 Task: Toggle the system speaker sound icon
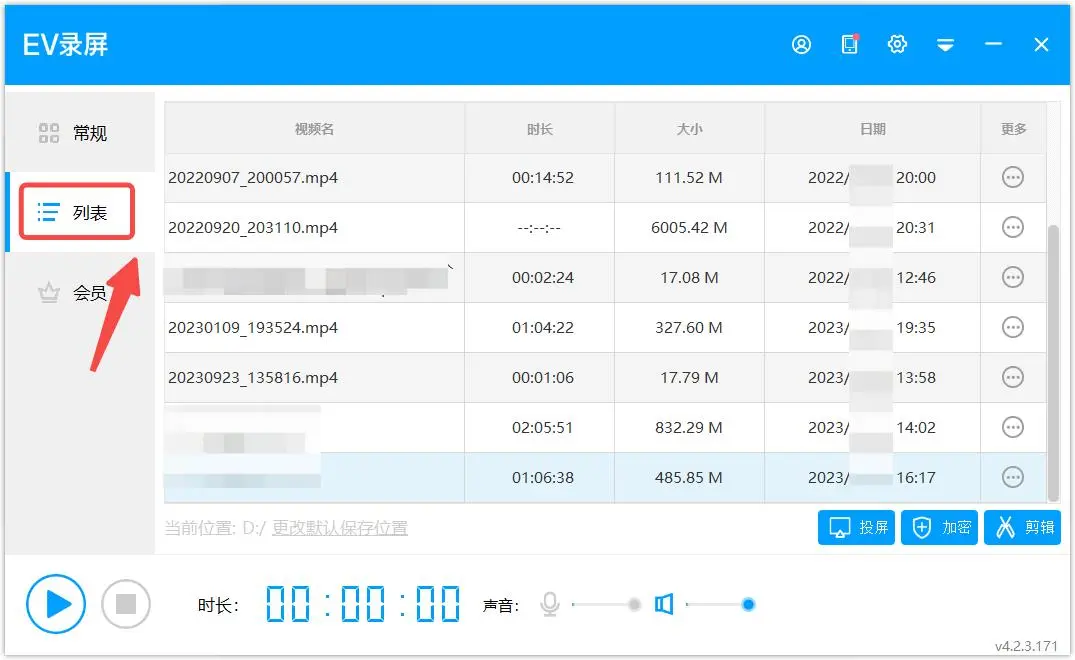click(664, 604)
